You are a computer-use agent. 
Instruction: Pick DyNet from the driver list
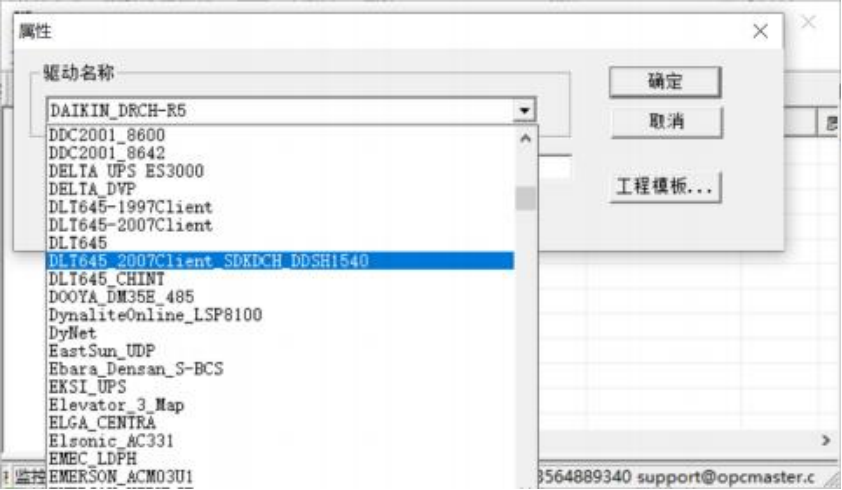coord(280,333)
